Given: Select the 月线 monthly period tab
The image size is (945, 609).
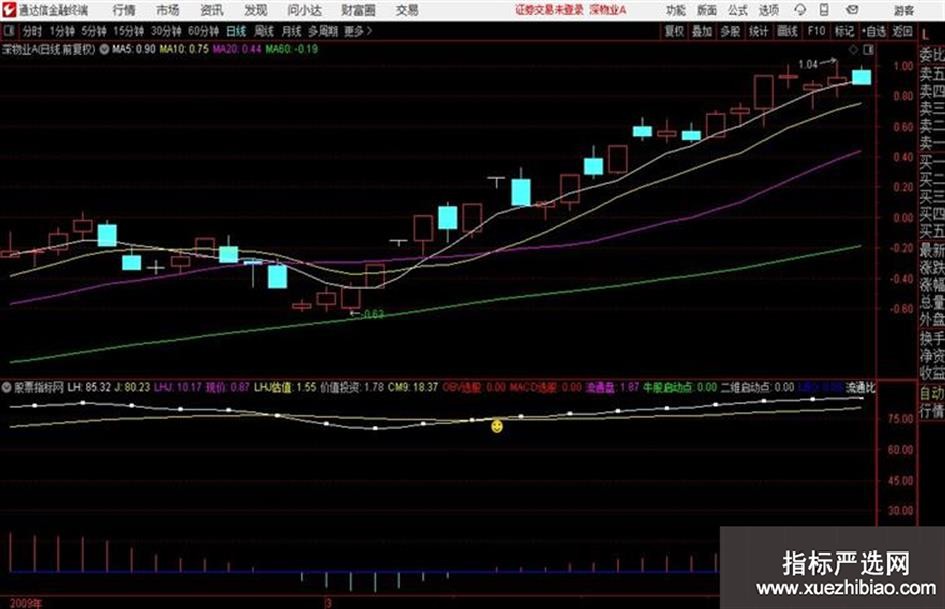Looking at the screenshot, I should (292, 31).
